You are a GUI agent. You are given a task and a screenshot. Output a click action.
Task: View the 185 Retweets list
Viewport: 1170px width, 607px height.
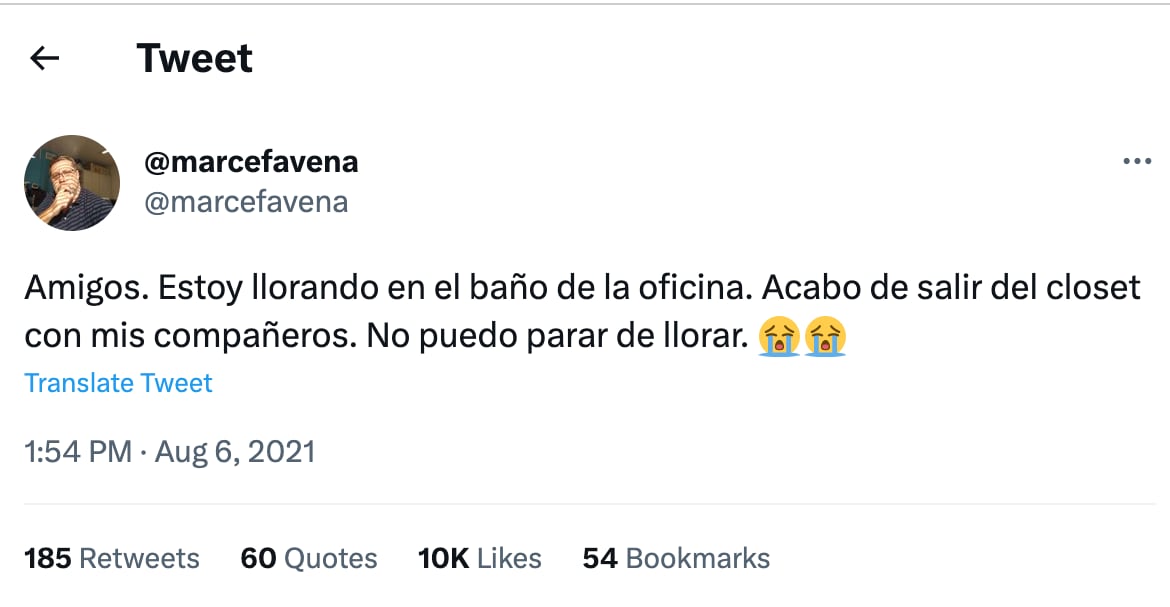(x=111, y=558)
